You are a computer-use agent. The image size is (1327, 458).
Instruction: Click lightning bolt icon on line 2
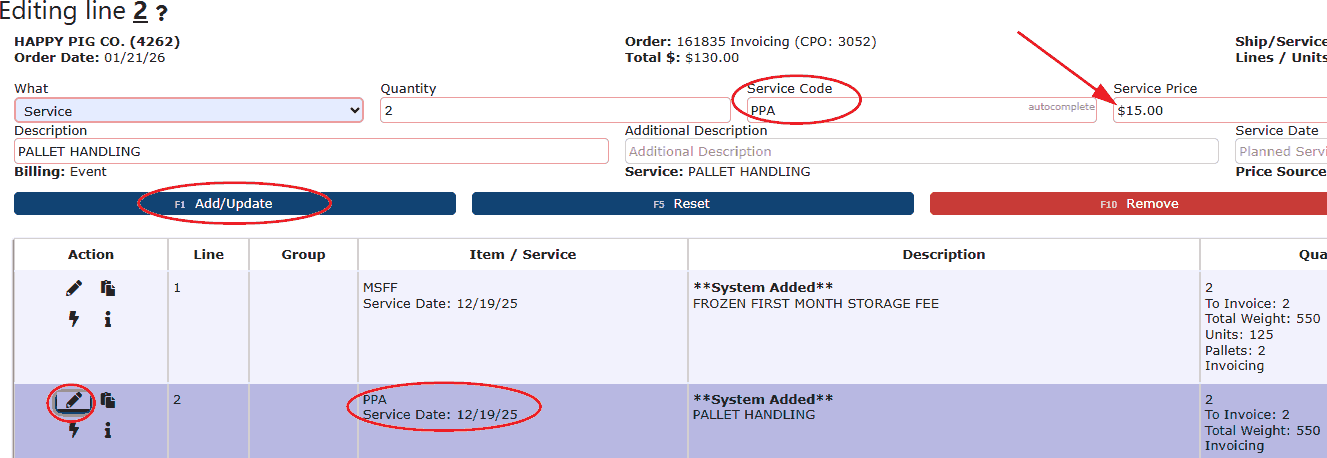(74, 430)
